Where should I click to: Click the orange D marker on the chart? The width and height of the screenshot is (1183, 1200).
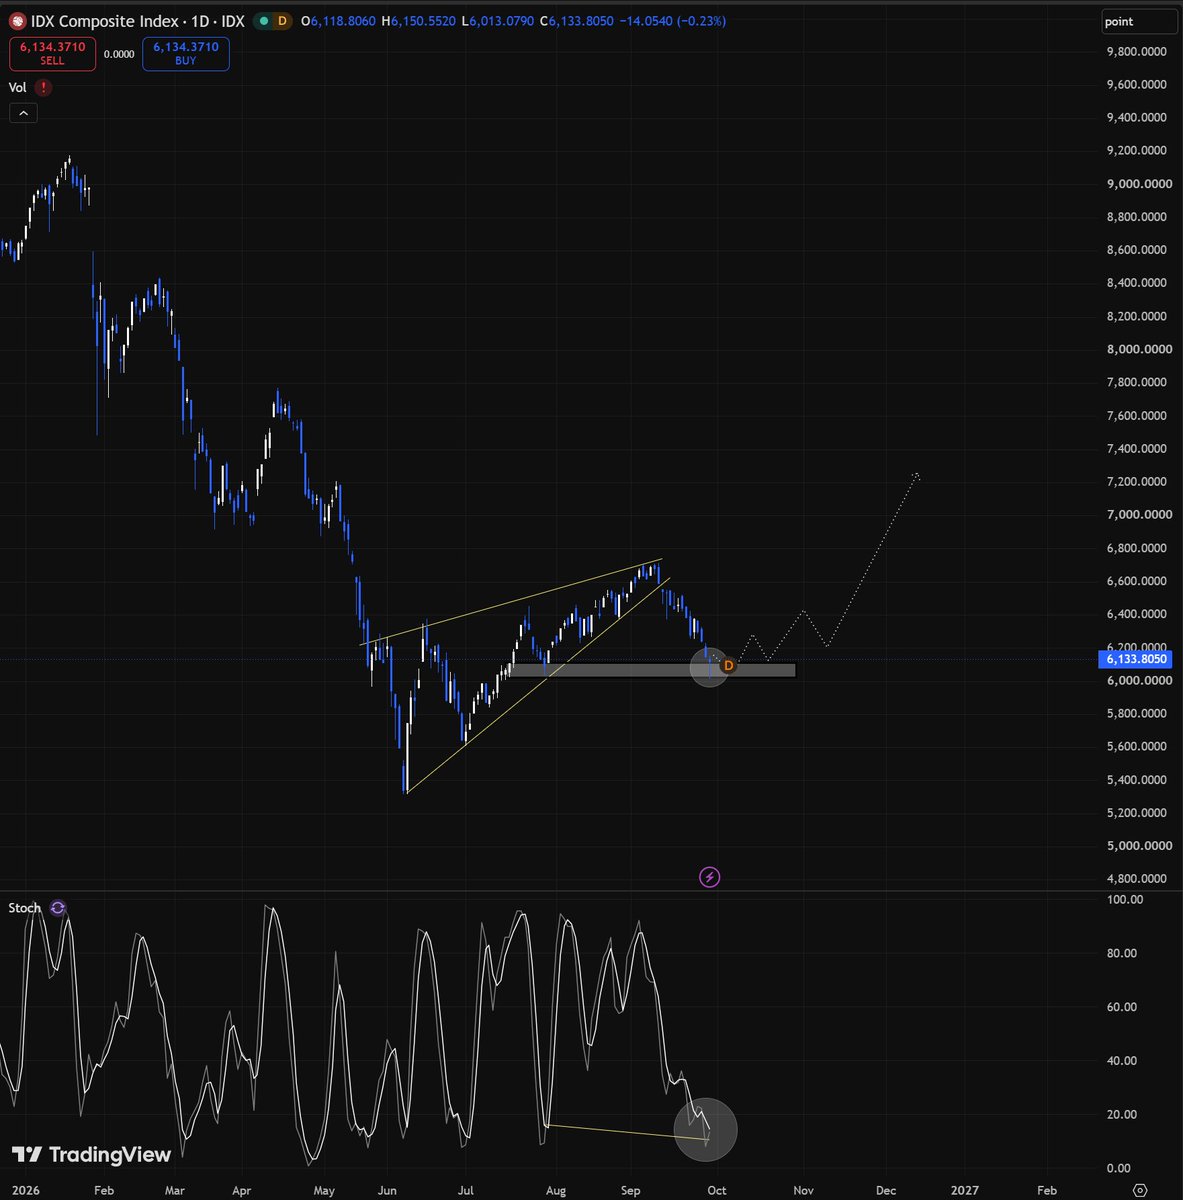[x=728, y=666]
